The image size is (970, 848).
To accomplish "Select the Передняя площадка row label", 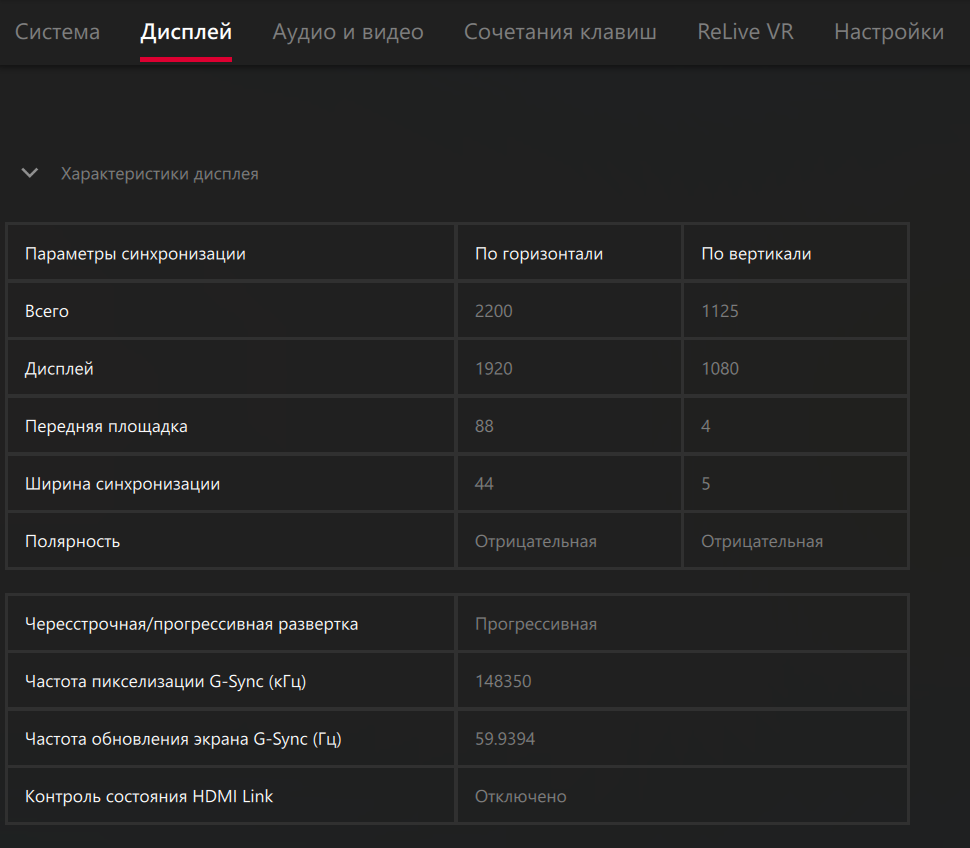I will pos(106,426).
